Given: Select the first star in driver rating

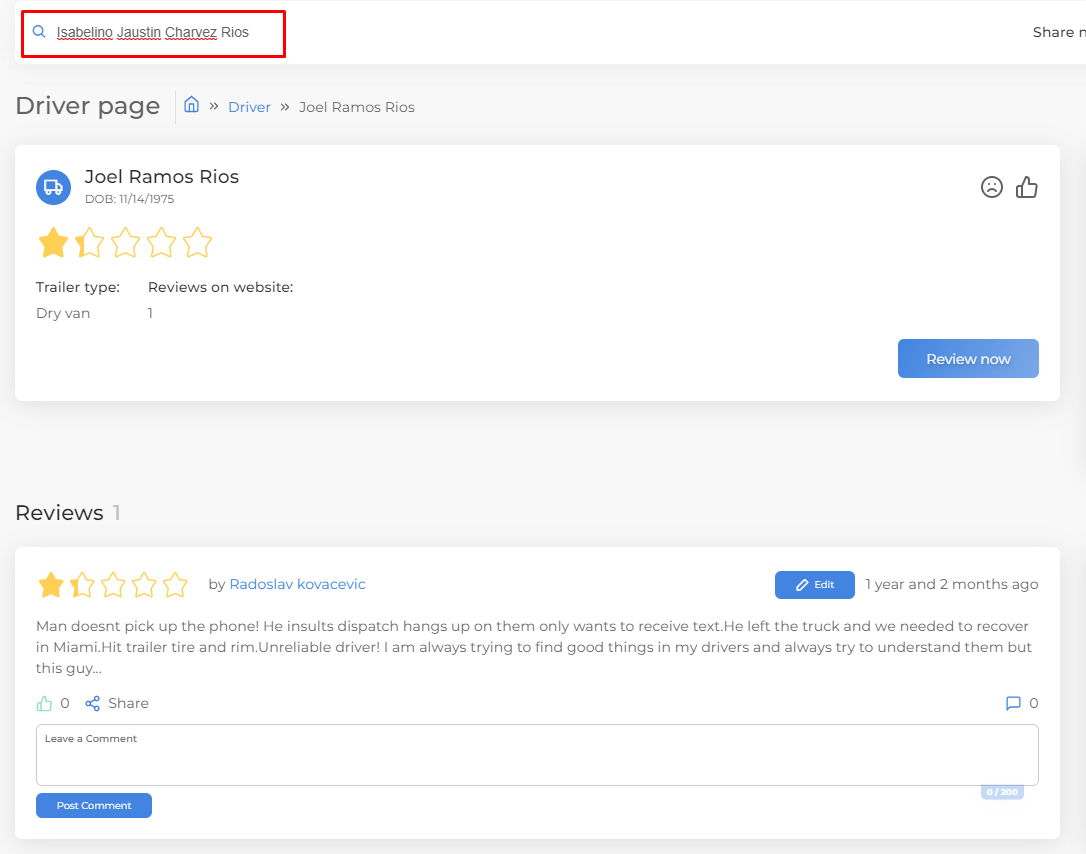Looking at the screenshot, I should pyautogui.click(x=53, y=242).
